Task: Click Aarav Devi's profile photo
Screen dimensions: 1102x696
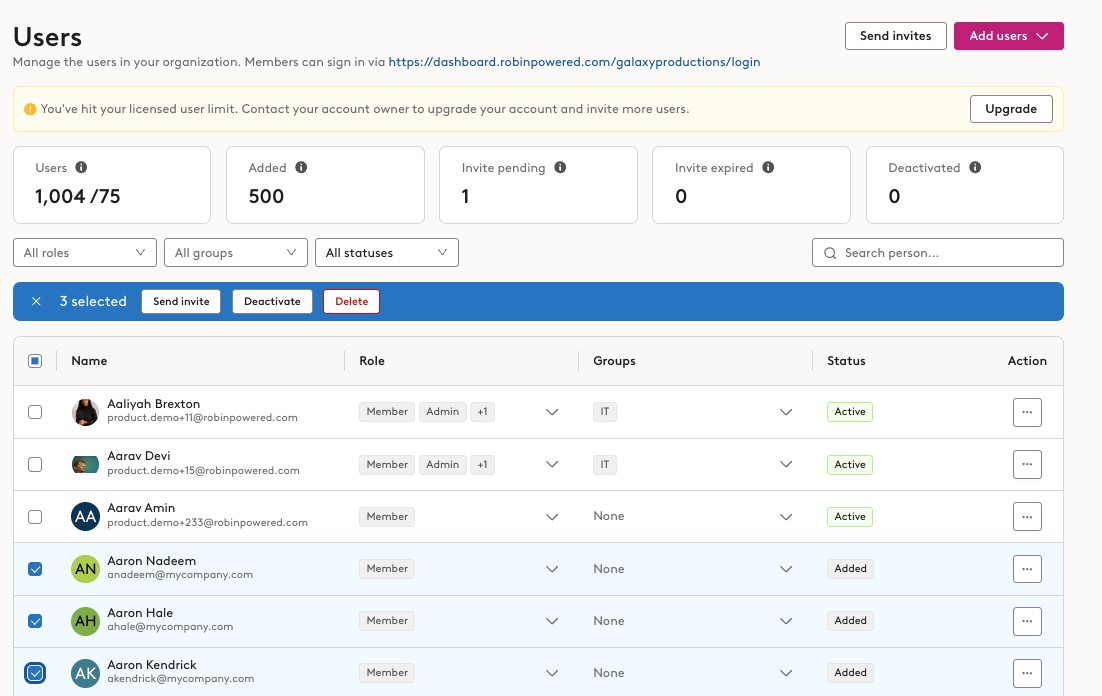Action: pos(86,465)
